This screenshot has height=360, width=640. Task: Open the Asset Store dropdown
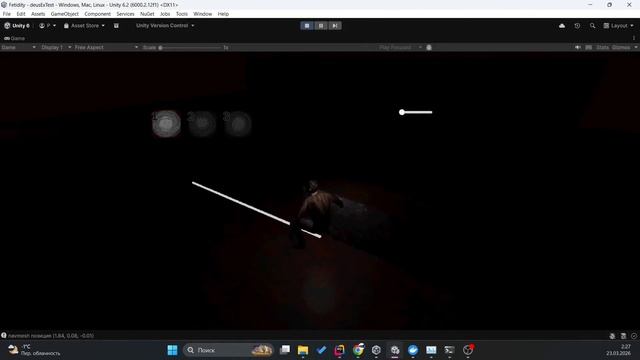tap(84, 26)
